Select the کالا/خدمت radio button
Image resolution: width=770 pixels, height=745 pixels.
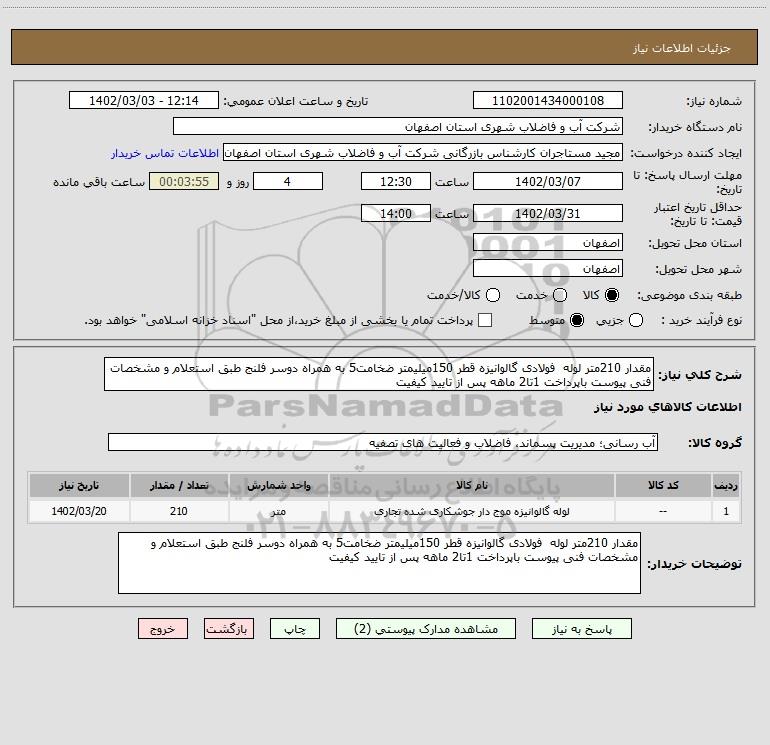tap(493, 295)
